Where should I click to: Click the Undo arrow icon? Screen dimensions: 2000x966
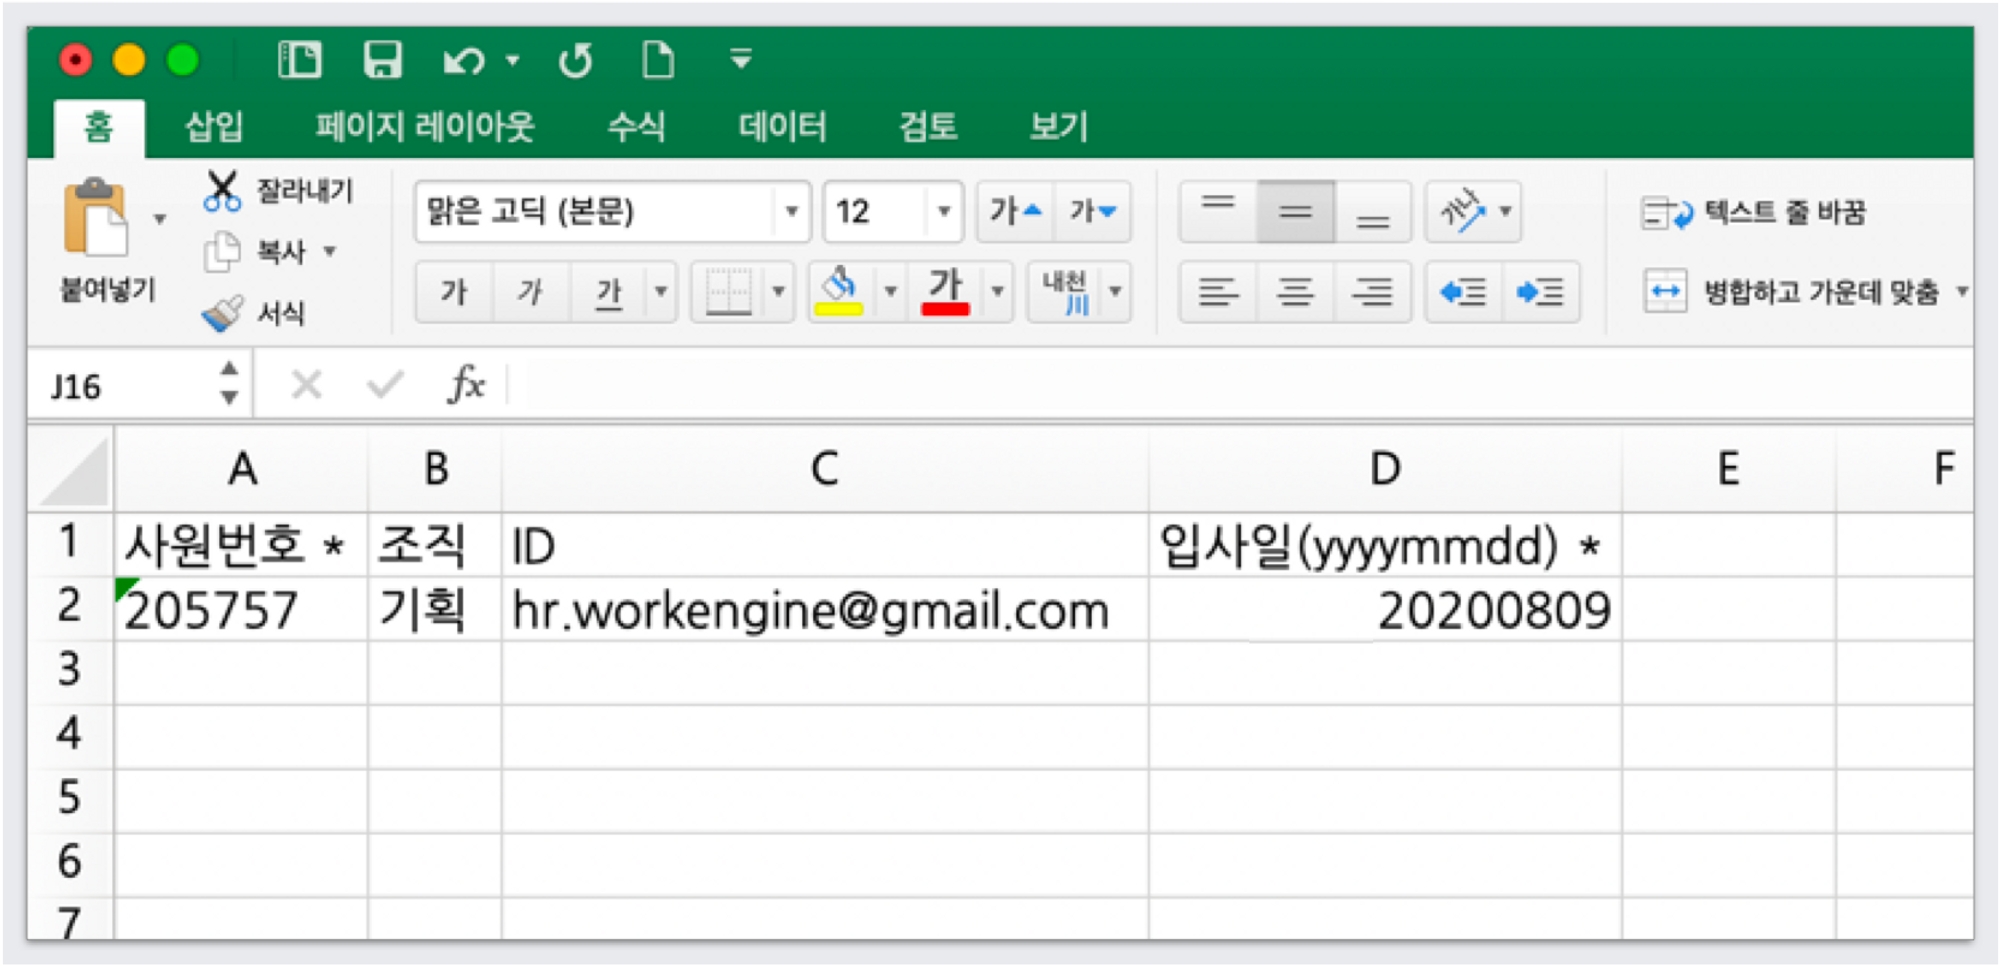point(463,61)
